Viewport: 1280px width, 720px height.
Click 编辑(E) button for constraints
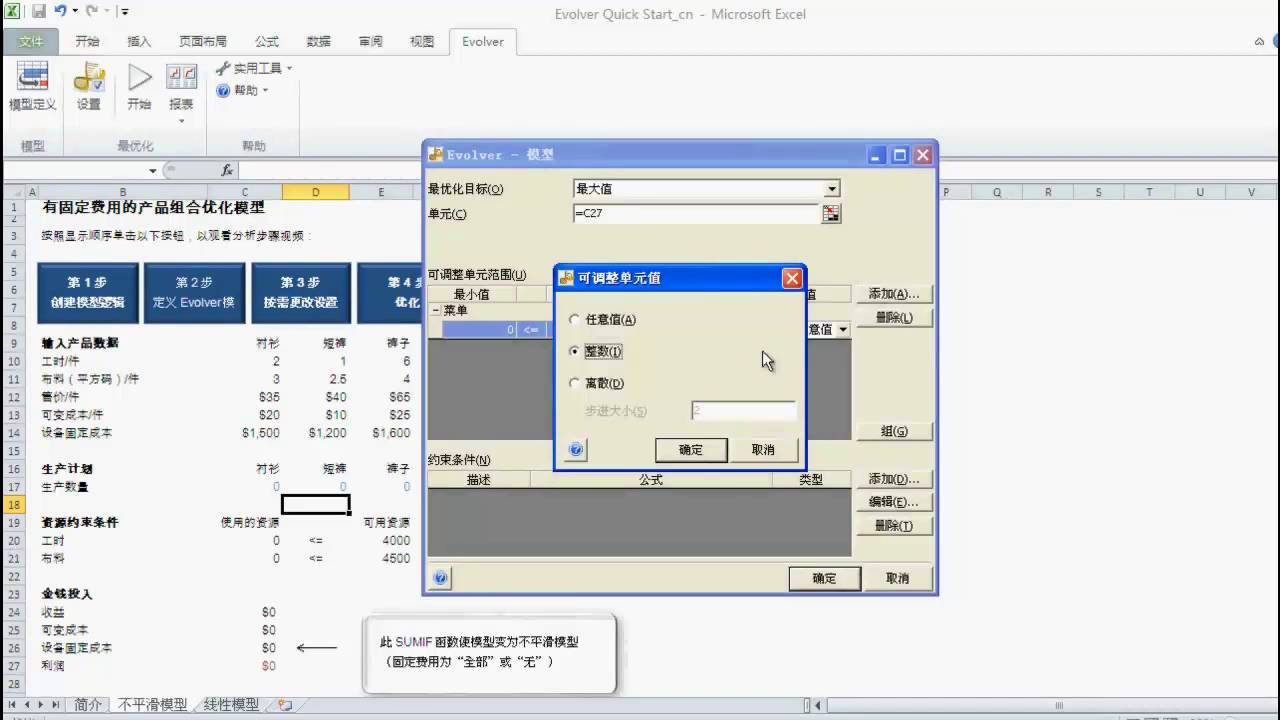coord(894,502)
